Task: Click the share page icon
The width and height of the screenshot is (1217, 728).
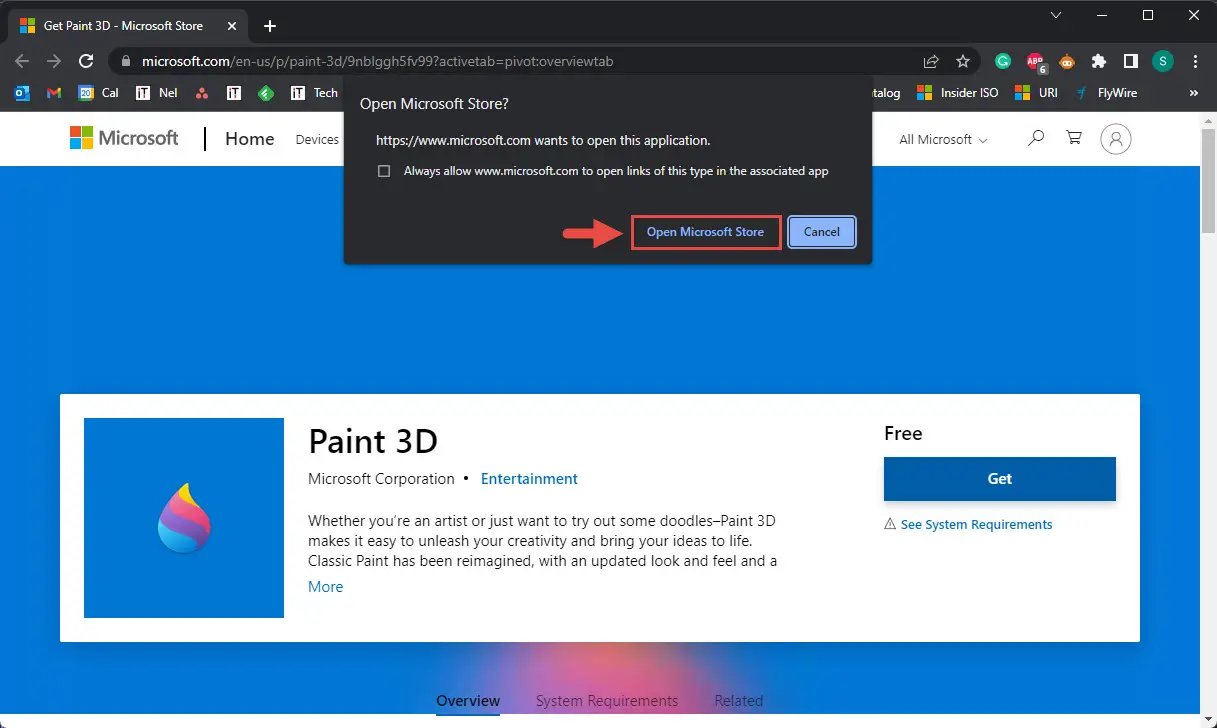Action: click(x=931, y=61)
